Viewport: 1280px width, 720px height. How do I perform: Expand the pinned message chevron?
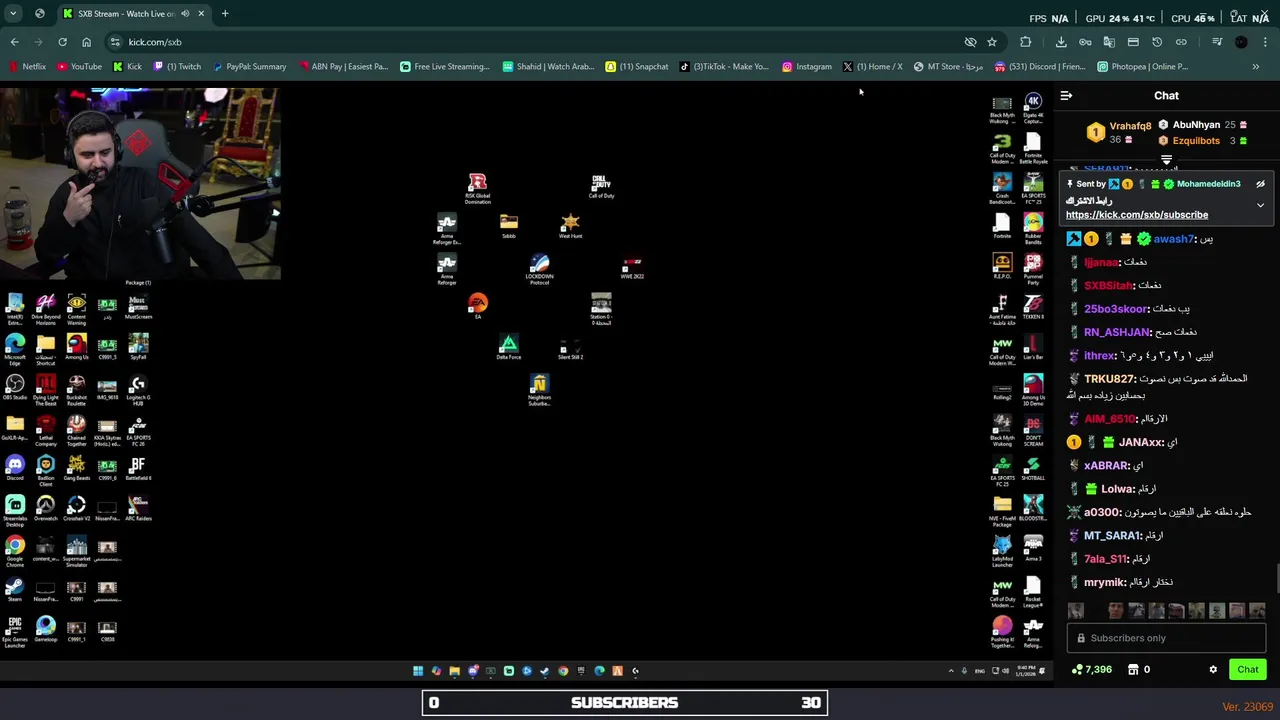(1260, 205)
